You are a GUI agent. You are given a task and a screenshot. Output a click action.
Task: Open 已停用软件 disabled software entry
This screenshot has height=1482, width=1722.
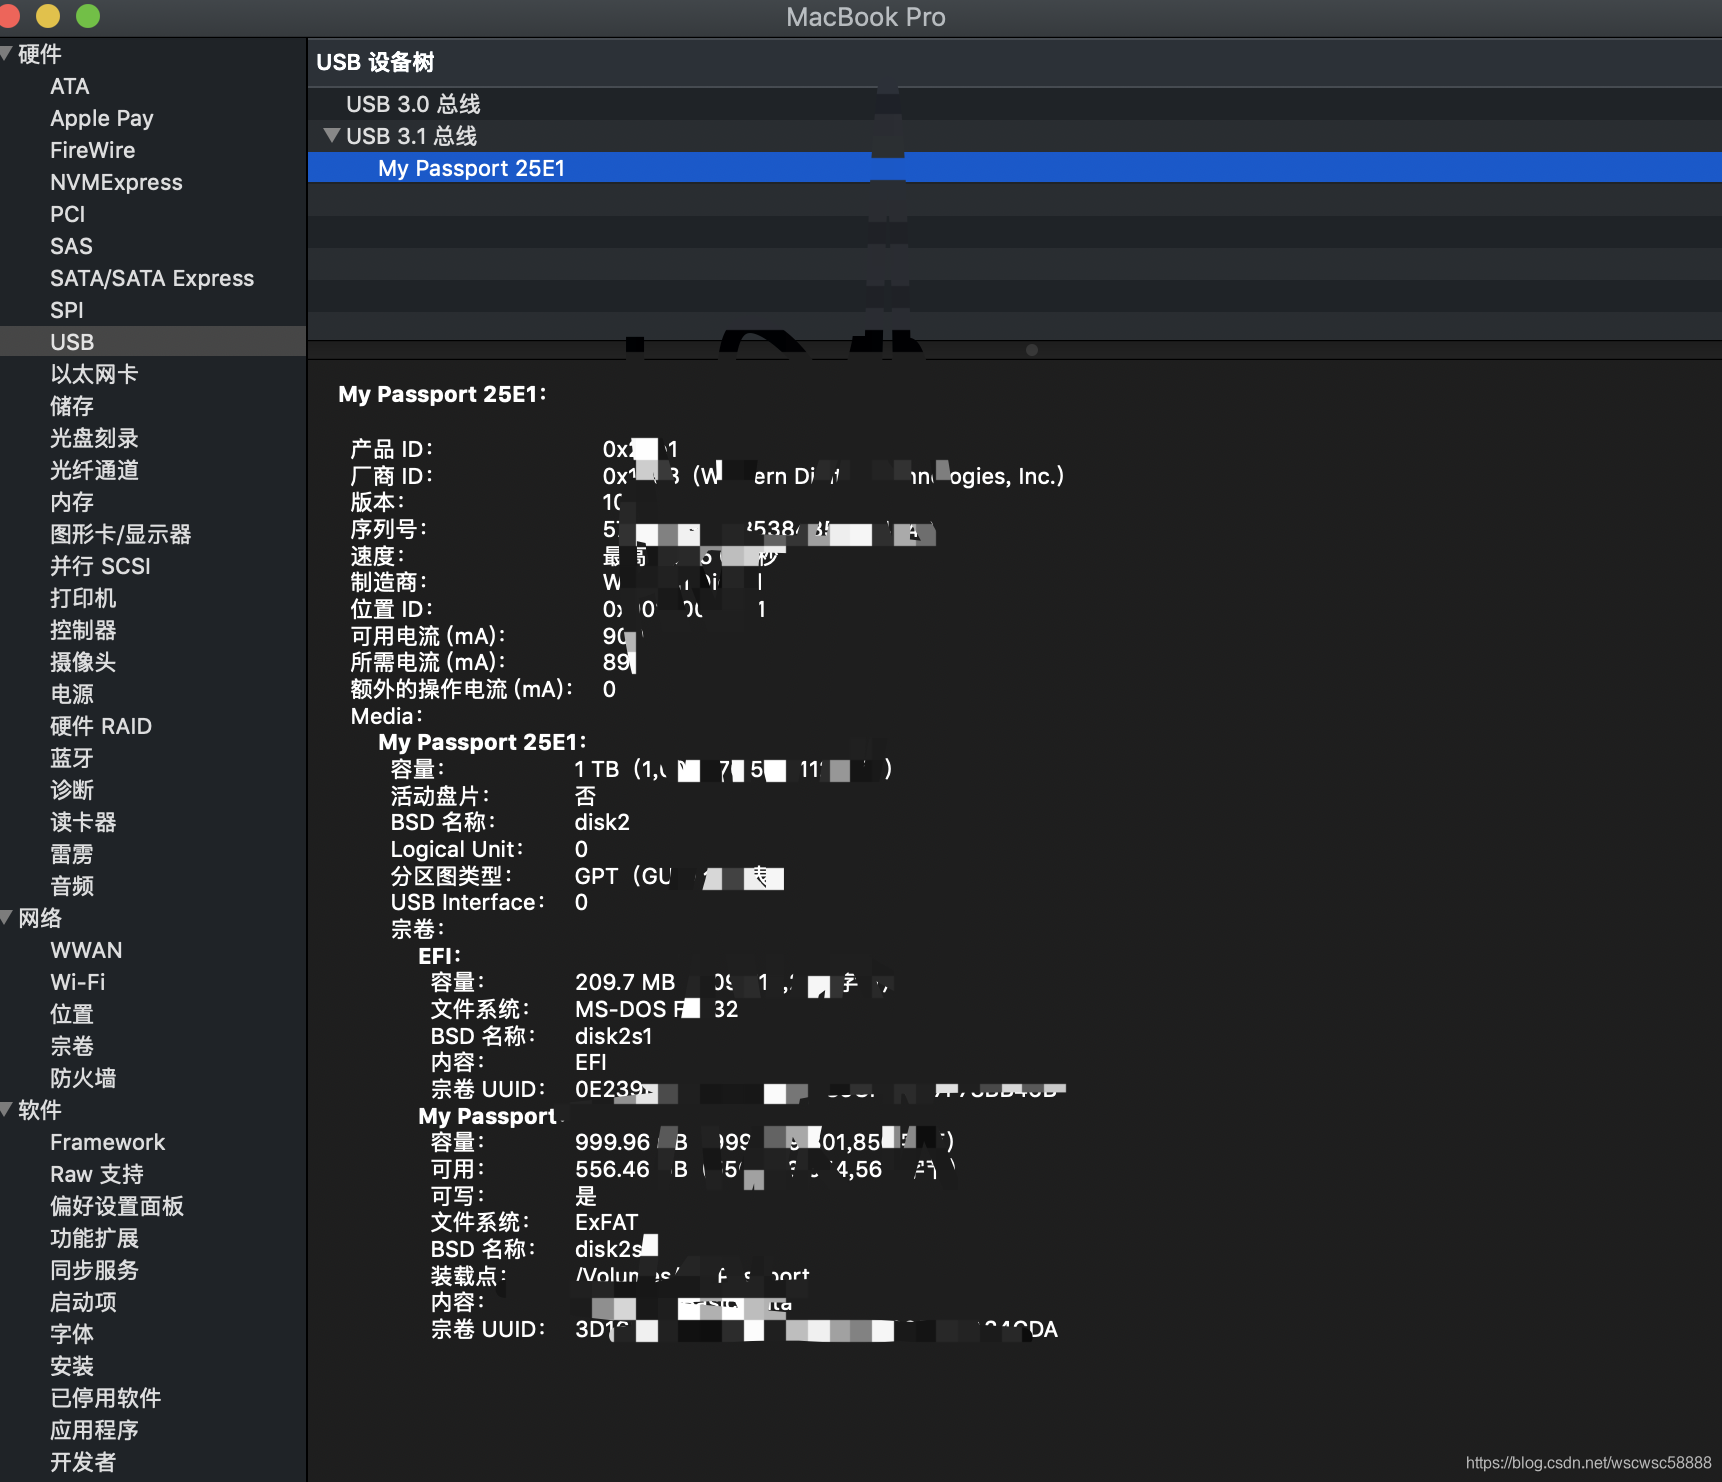click(x=105, y=1398)
